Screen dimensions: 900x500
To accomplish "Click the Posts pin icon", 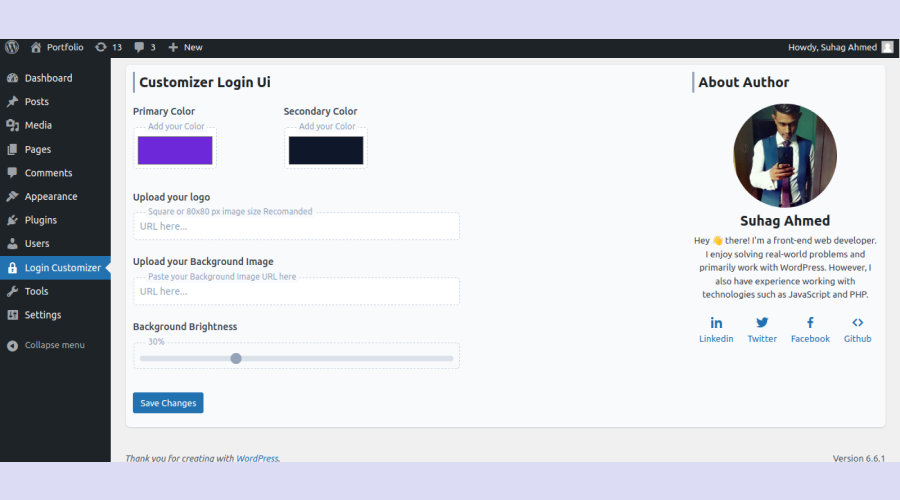I will pos(12,102).
